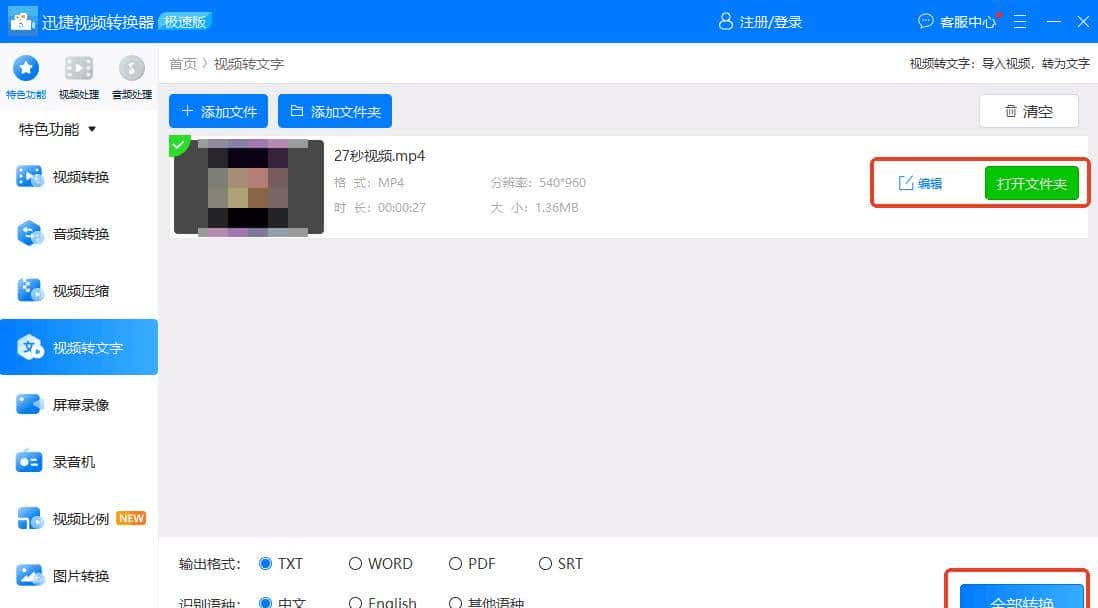
Task: Click the 27秒视频.mp4 video thumbnail
Action: 248,188
